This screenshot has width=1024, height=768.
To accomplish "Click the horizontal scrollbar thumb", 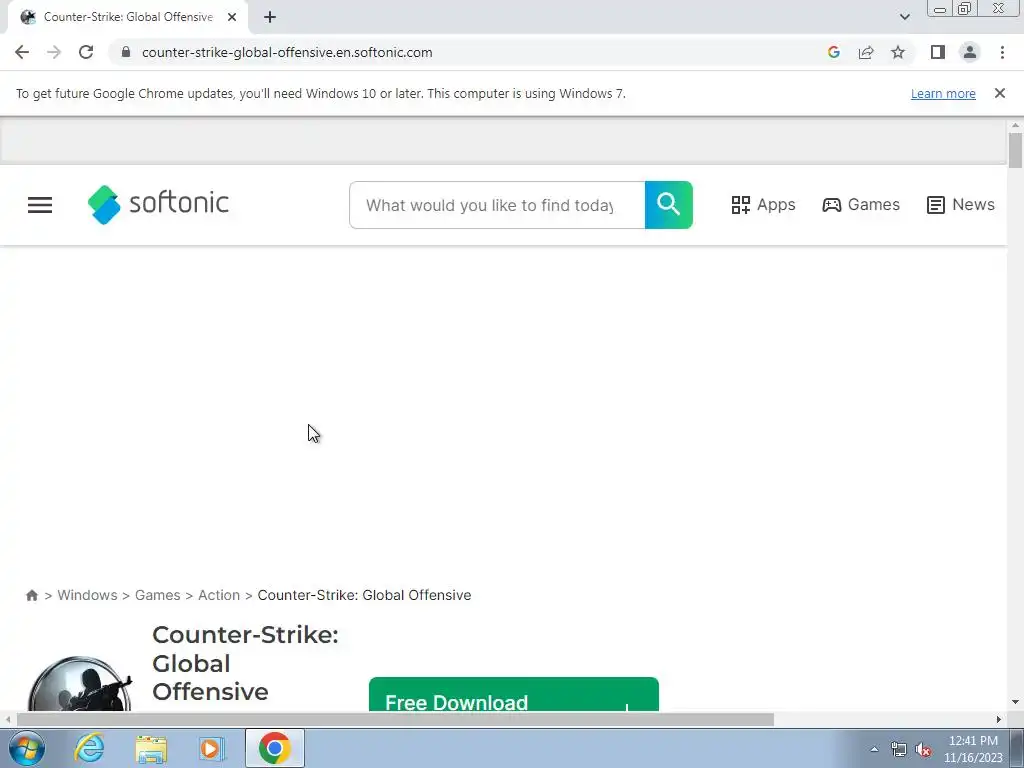I will (395, 719).
